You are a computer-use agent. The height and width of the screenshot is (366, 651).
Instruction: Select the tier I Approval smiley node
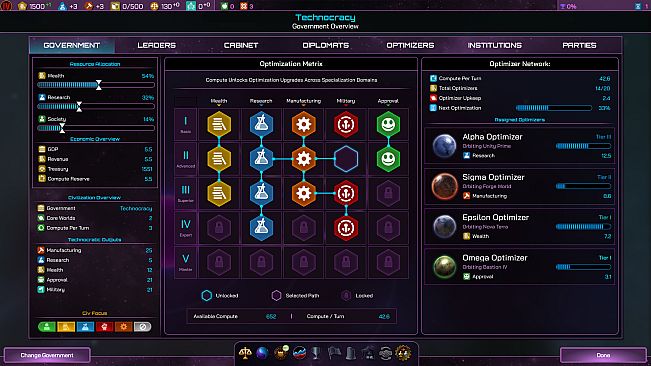[388, 124]
